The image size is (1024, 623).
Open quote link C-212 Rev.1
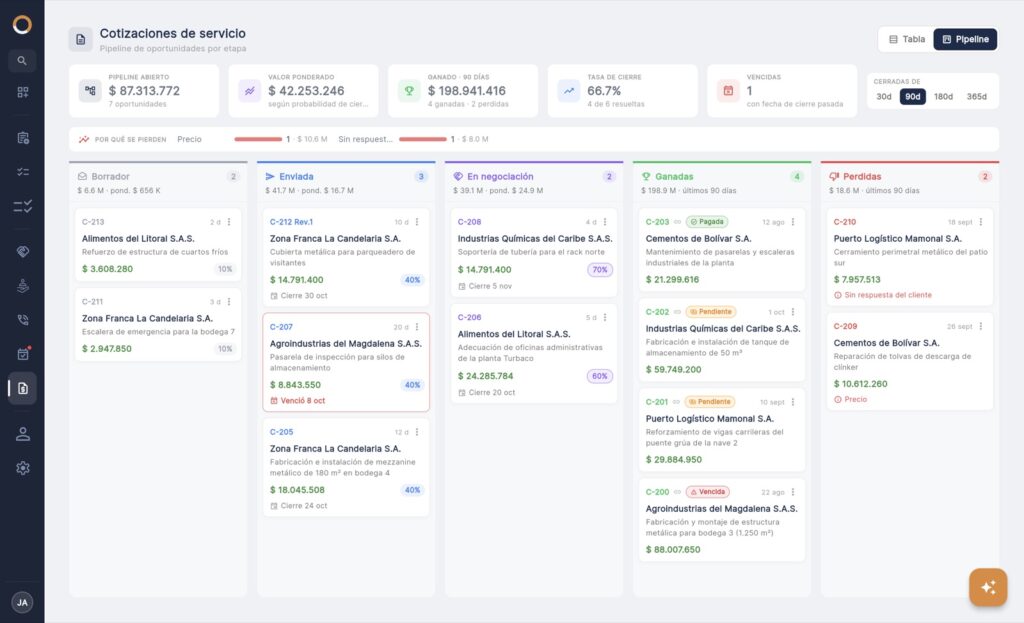pos(291,222)
